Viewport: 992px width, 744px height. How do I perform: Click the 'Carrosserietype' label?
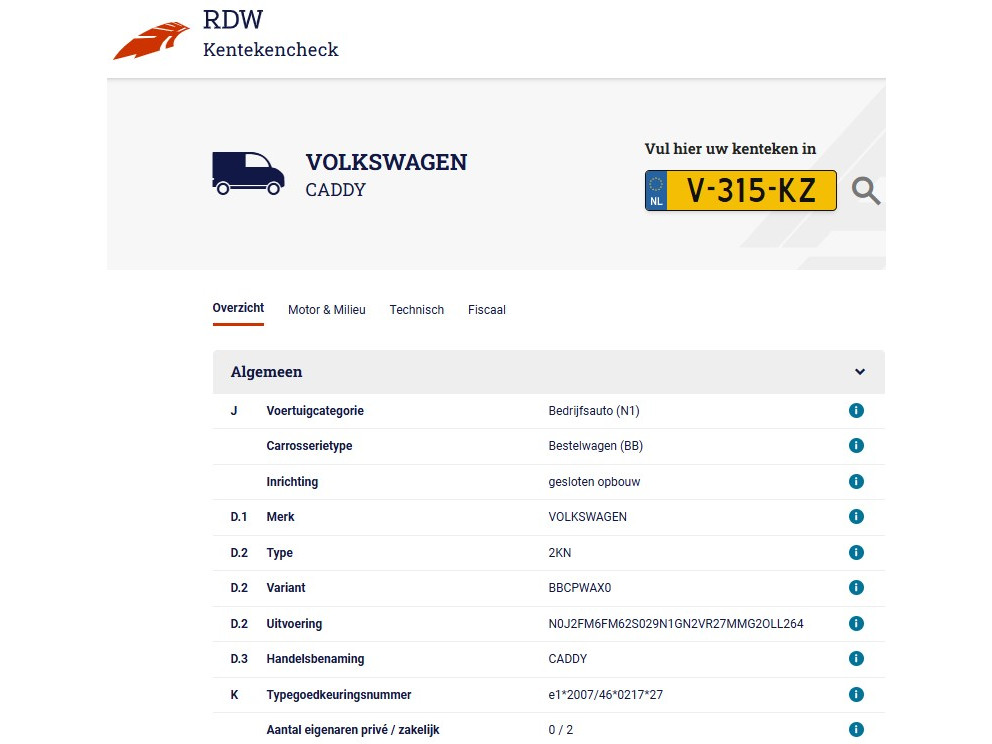coord(309,446)
